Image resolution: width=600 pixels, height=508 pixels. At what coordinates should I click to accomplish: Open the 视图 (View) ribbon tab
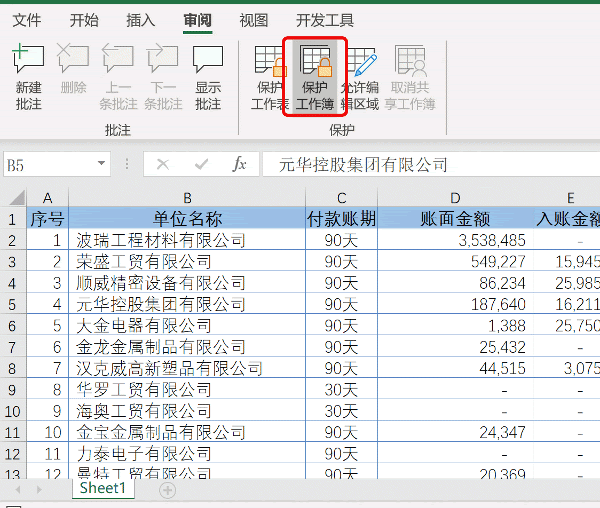tap(254, 20)
